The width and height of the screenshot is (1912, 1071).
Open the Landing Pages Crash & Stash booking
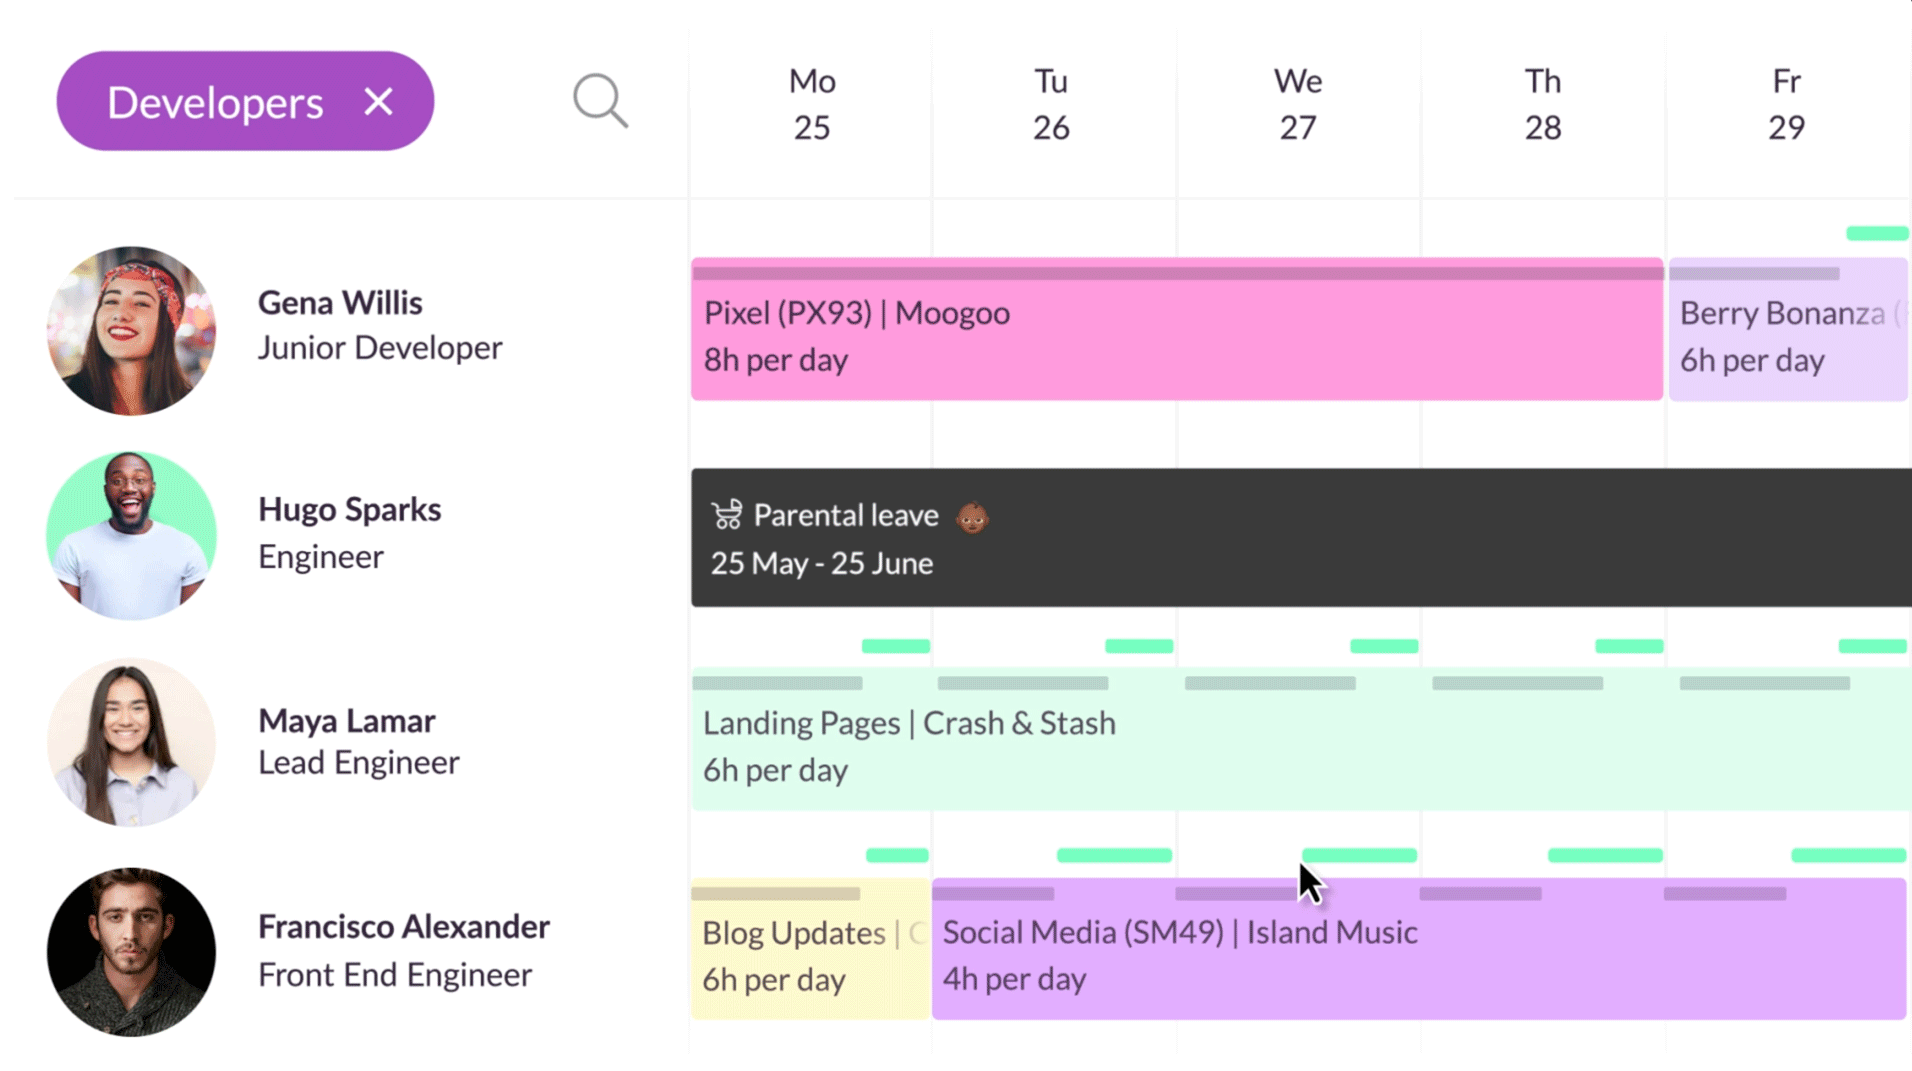pyautogui.click(x=1301, y=739)
